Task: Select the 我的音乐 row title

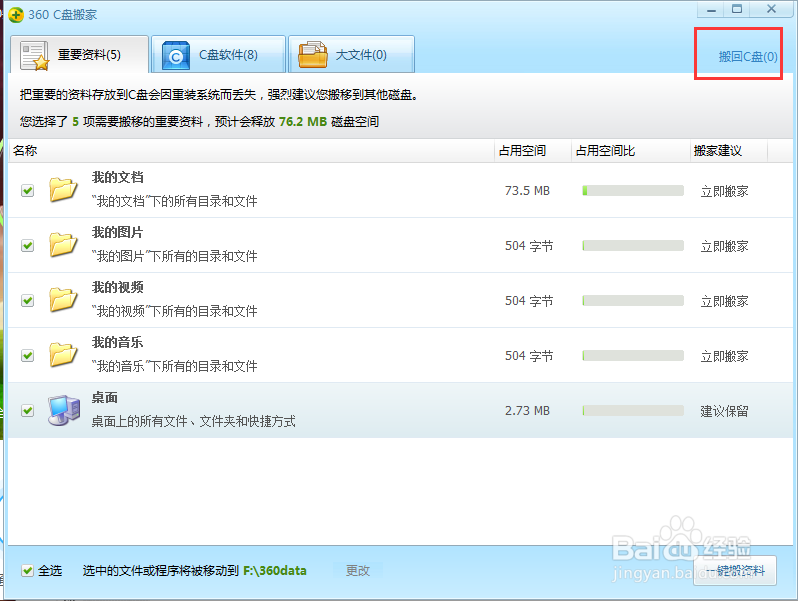Action: click(x=118, y=342)
